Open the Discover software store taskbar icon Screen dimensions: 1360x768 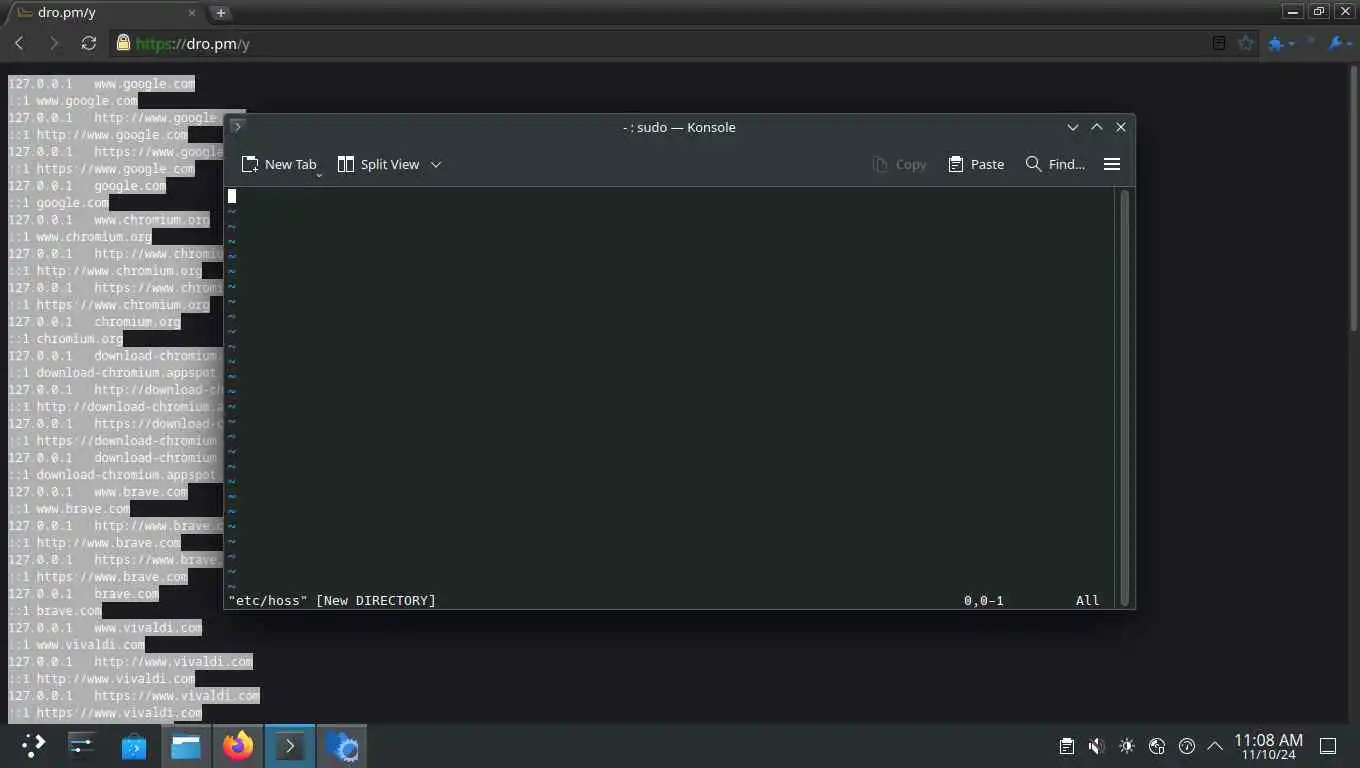point(134,746)
